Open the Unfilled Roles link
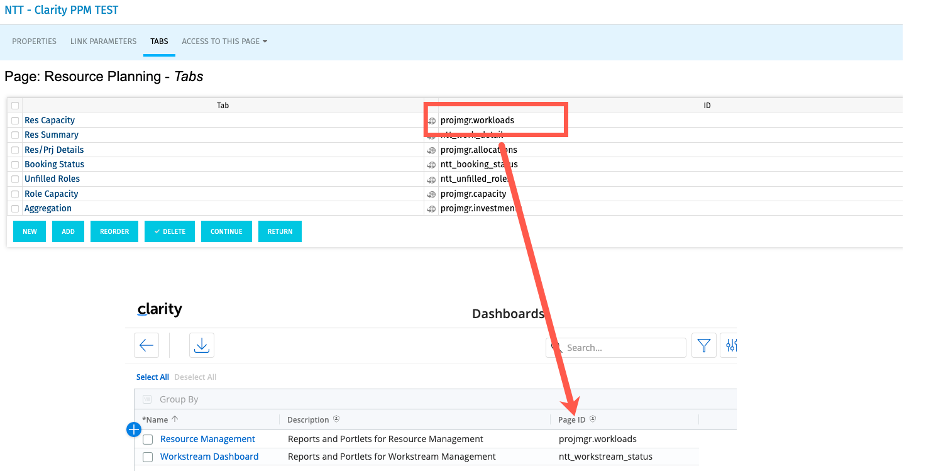This screenshot has width=936, height=472. click(52, 179)
